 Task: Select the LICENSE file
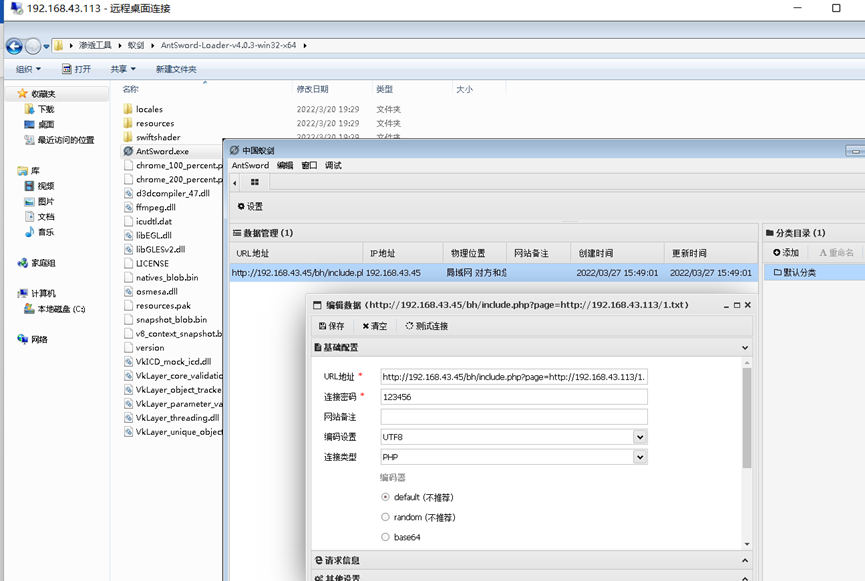tap(147, 263)
